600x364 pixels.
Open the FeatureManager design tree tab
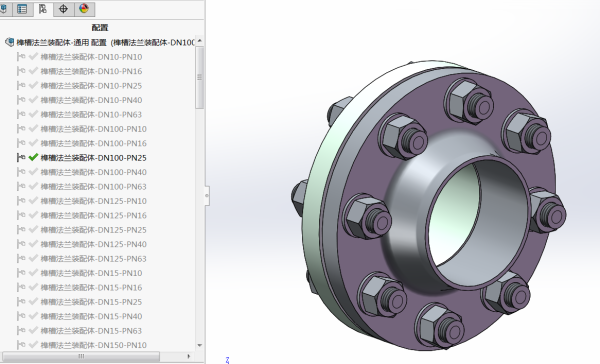[x=4, y=9]
